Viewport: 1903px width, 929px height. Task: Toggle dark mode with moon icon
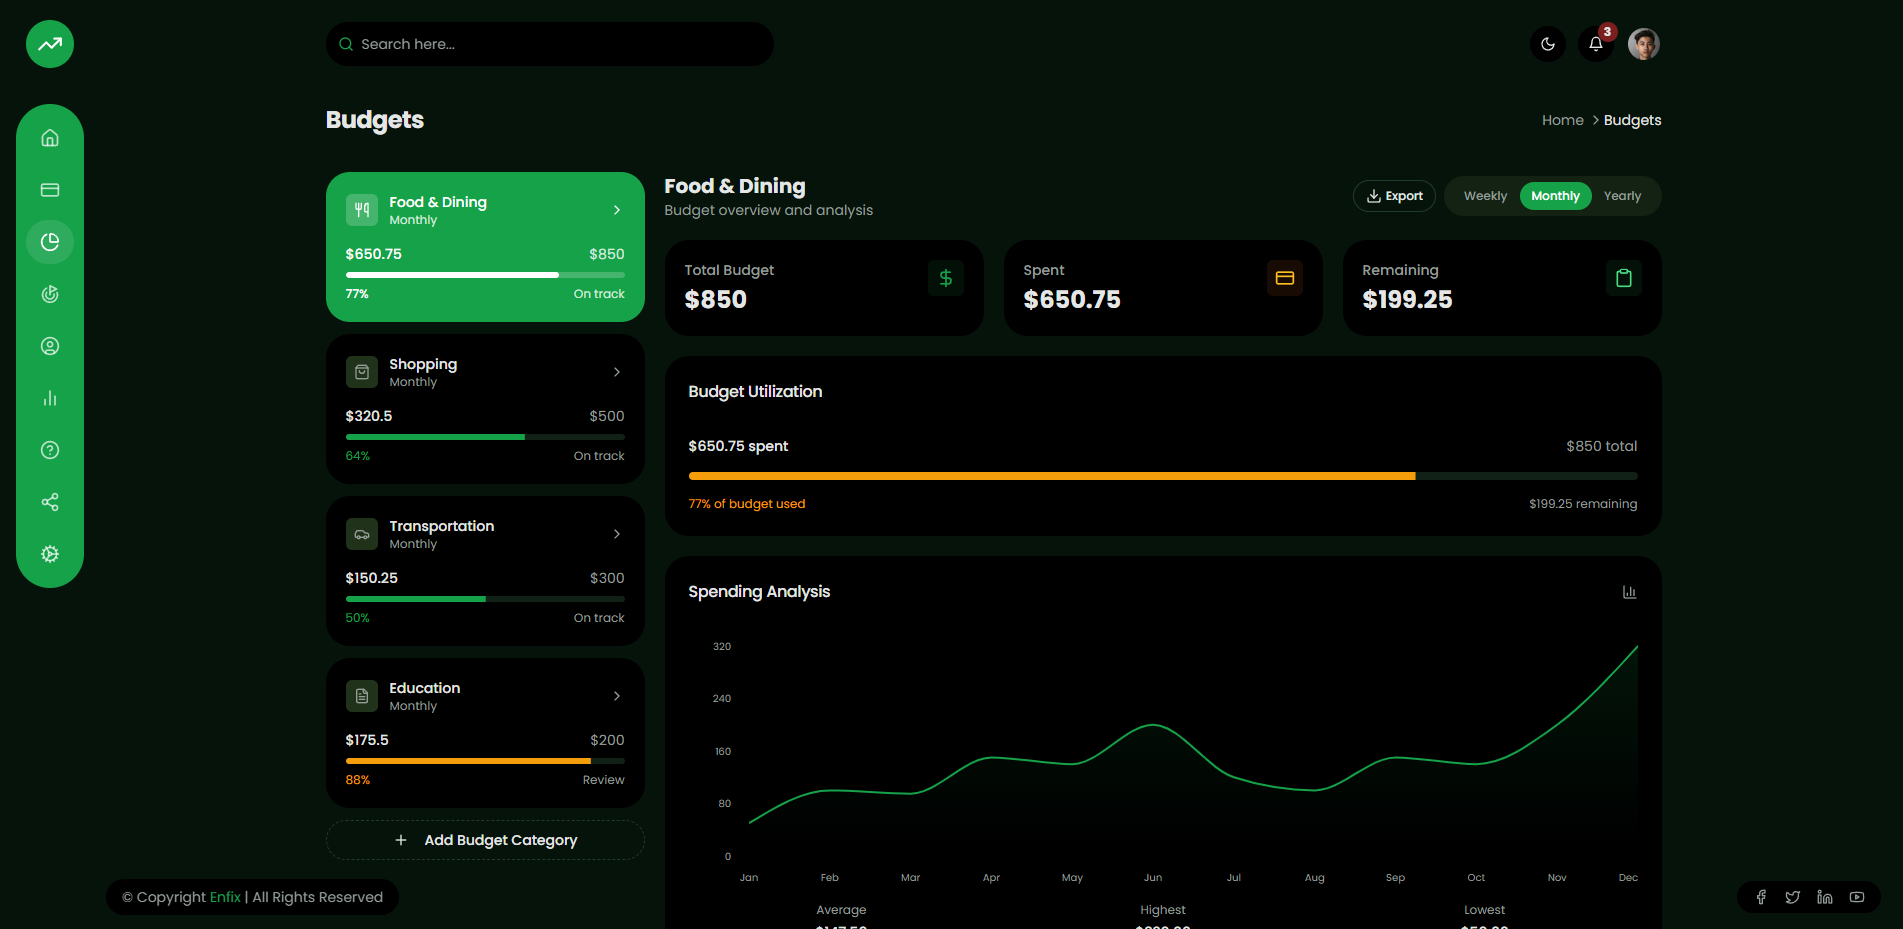pos(1548,44)
